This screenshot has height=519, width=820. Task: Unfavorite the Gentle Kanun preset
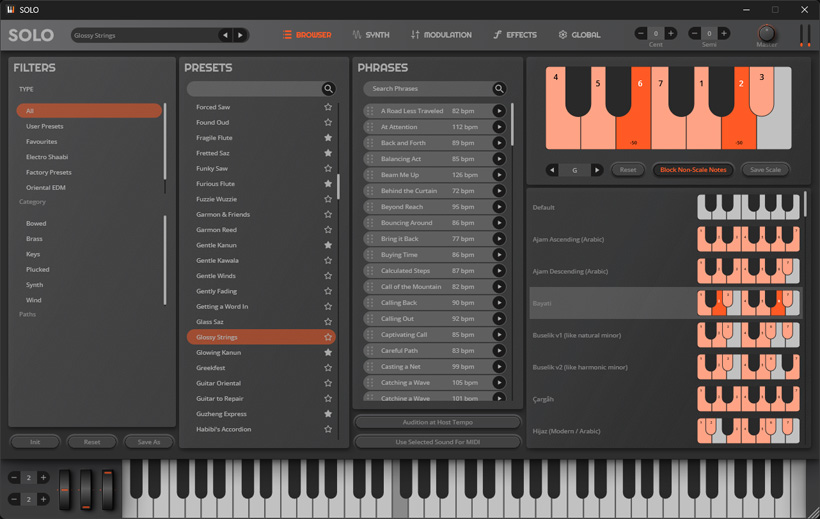[x=327, y=245]
